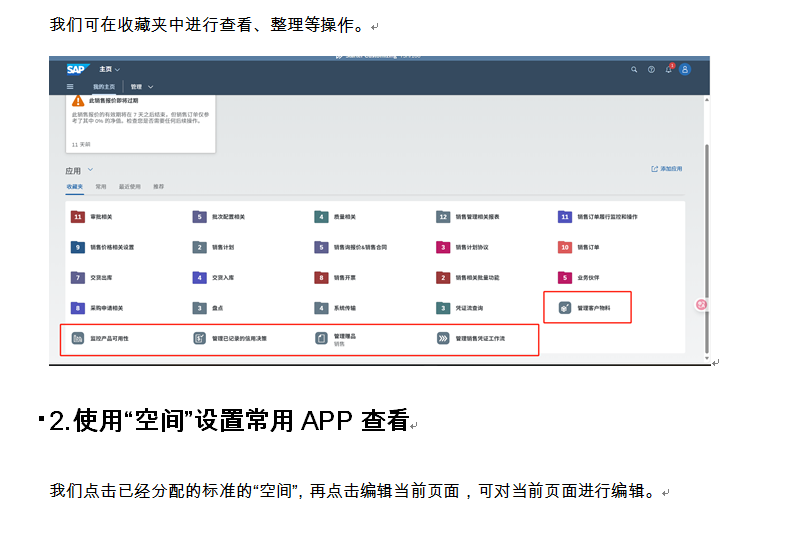
Task: Expand the 管理 dropdown menu
Action: 150,87
